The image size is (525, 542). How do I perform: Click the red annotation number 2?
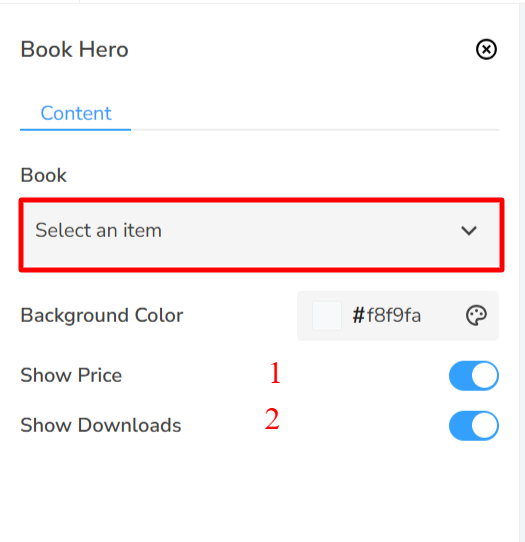pyautogui.click(x=272, y=419)
